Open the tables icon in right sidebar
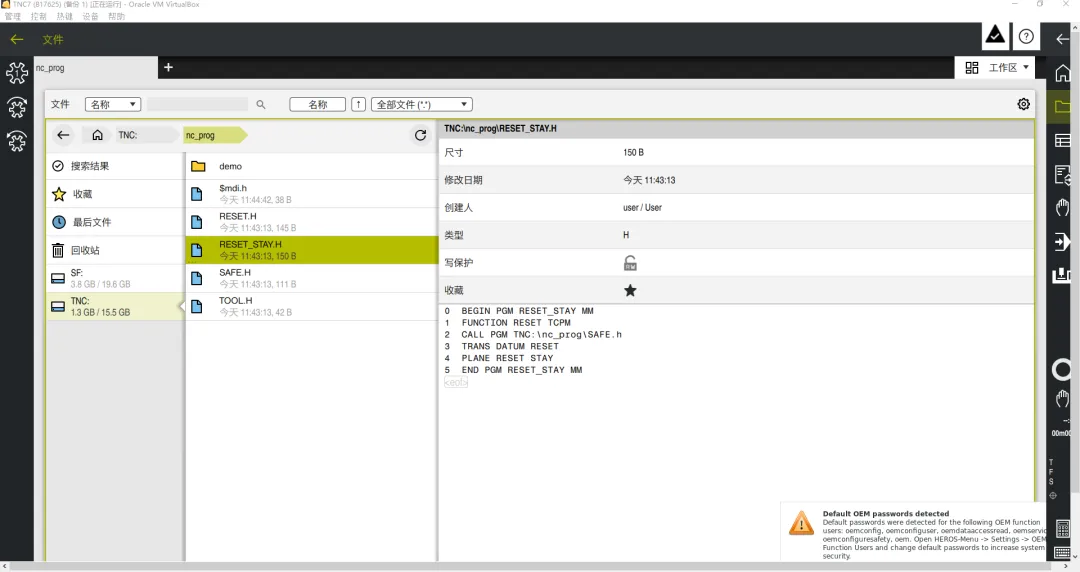1080x572 pixels. click(x=1063, y=140)
